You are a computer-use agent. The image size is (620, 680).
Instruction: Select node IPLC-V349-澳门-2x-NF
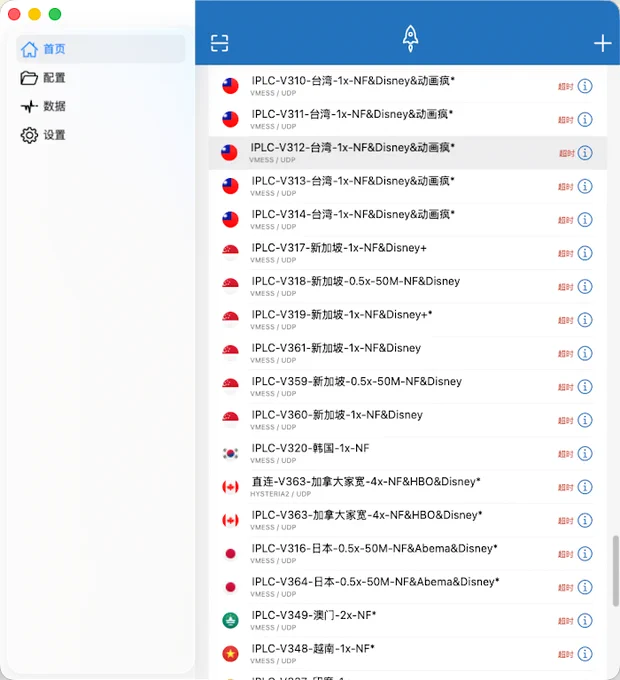(x=408, y=620)
